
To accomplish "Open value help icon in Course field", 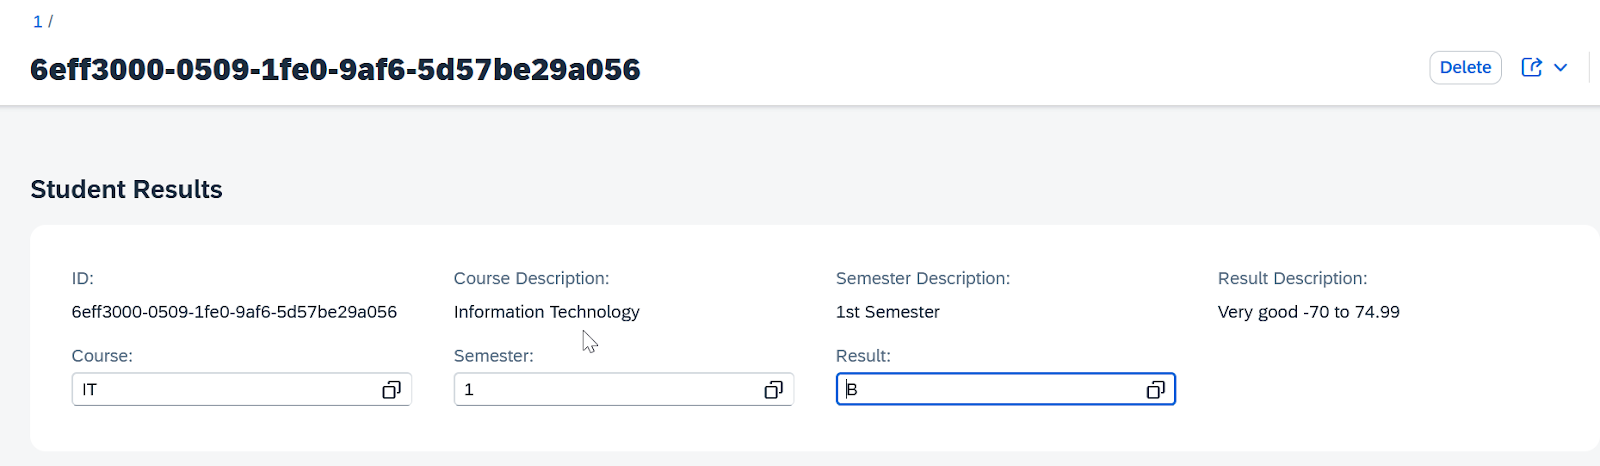I will point(391,390).
